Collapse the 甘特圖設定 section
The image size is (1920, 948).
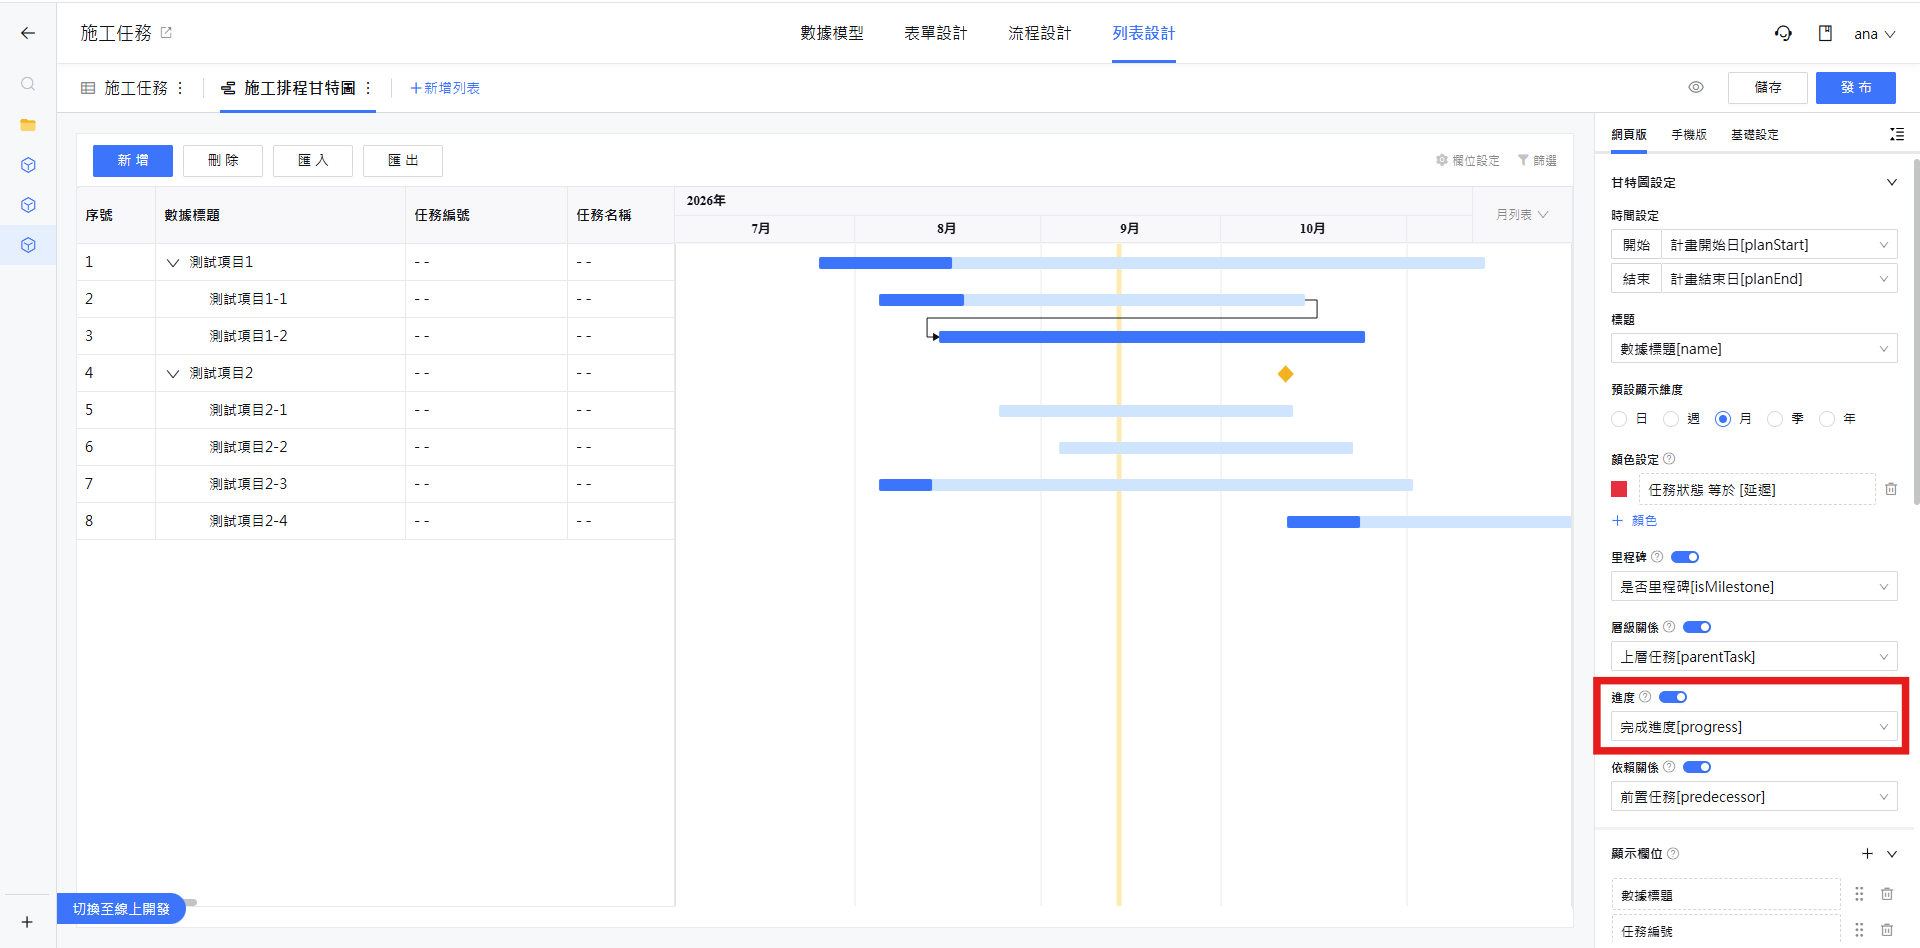[1891, 182]
